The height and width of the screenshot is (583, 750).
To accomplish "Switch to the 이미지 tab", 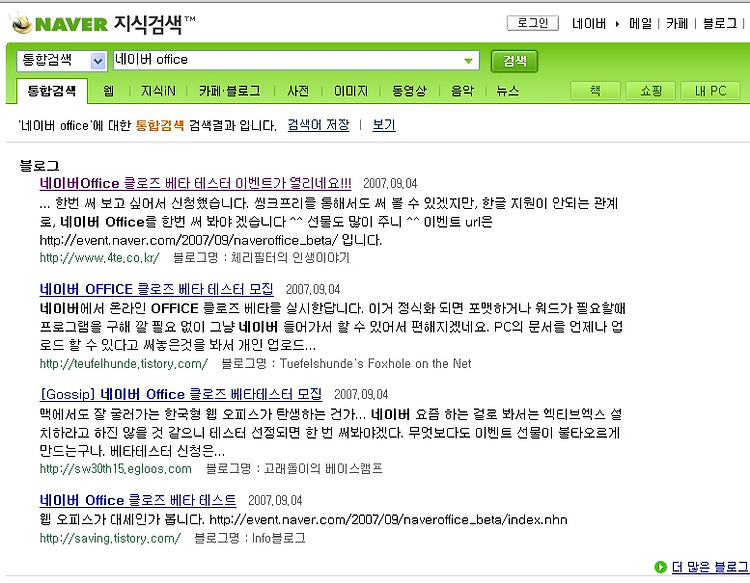I will [x=351, y=91].
